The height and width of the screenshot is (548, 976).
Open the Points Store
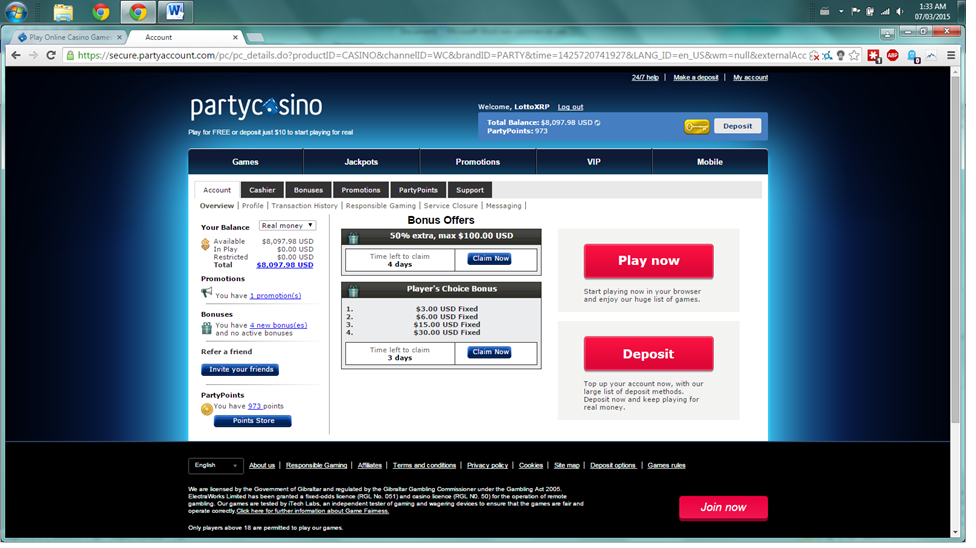[x=253, y=422]
